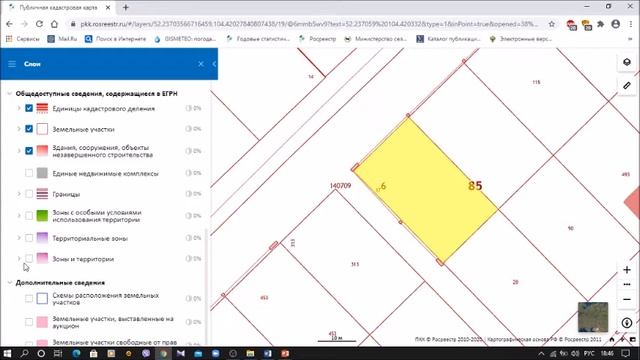The image size is (640, 360).
Task: Adjust opacity of Земельные участки layer
Action: pyautogui.click(x=193, y=129)
